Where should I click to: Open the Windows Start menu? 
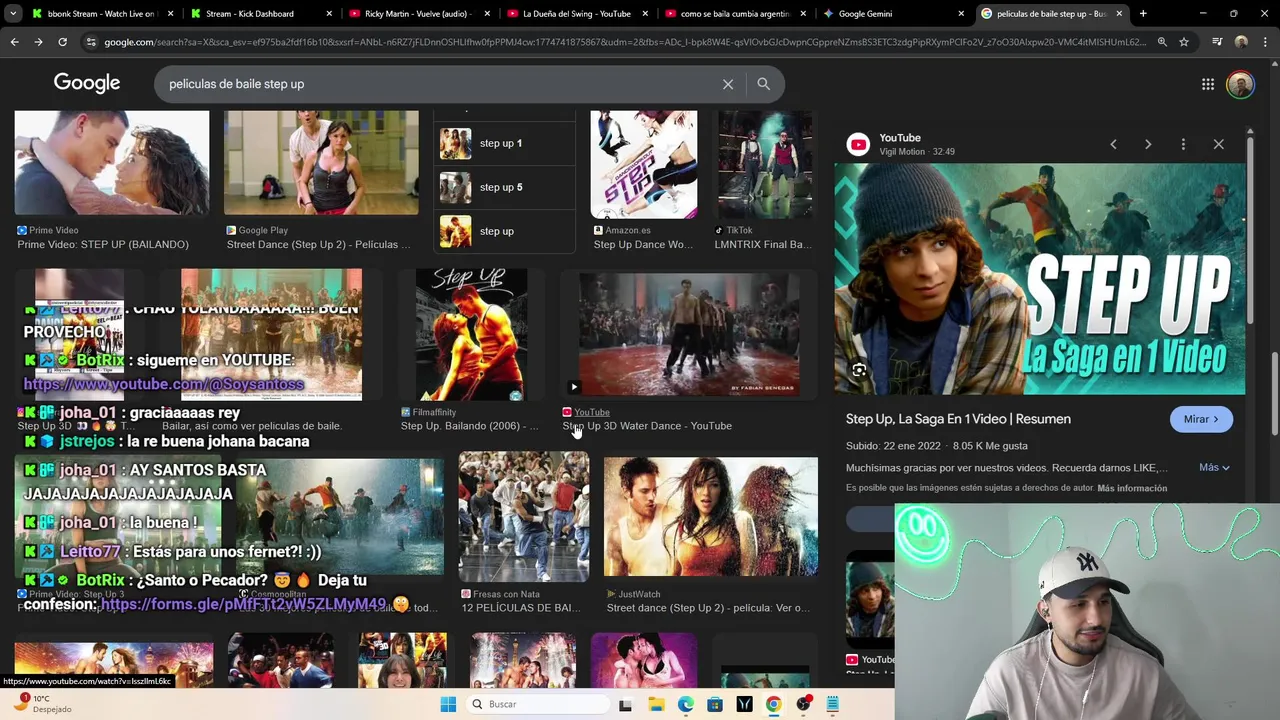[x=448, y=704]
